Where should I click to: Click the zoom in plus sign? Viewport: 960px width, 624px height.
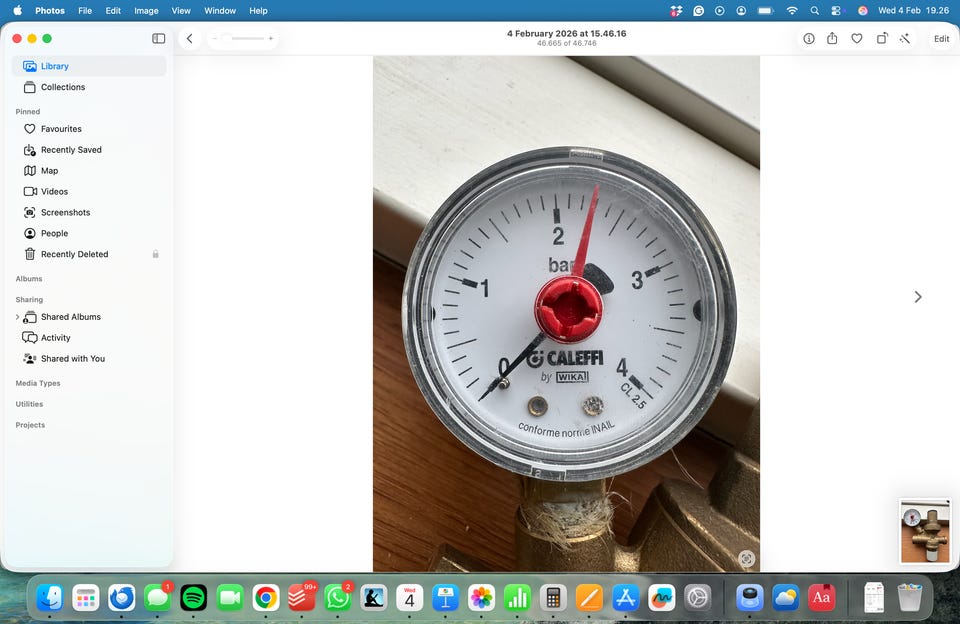271,39
